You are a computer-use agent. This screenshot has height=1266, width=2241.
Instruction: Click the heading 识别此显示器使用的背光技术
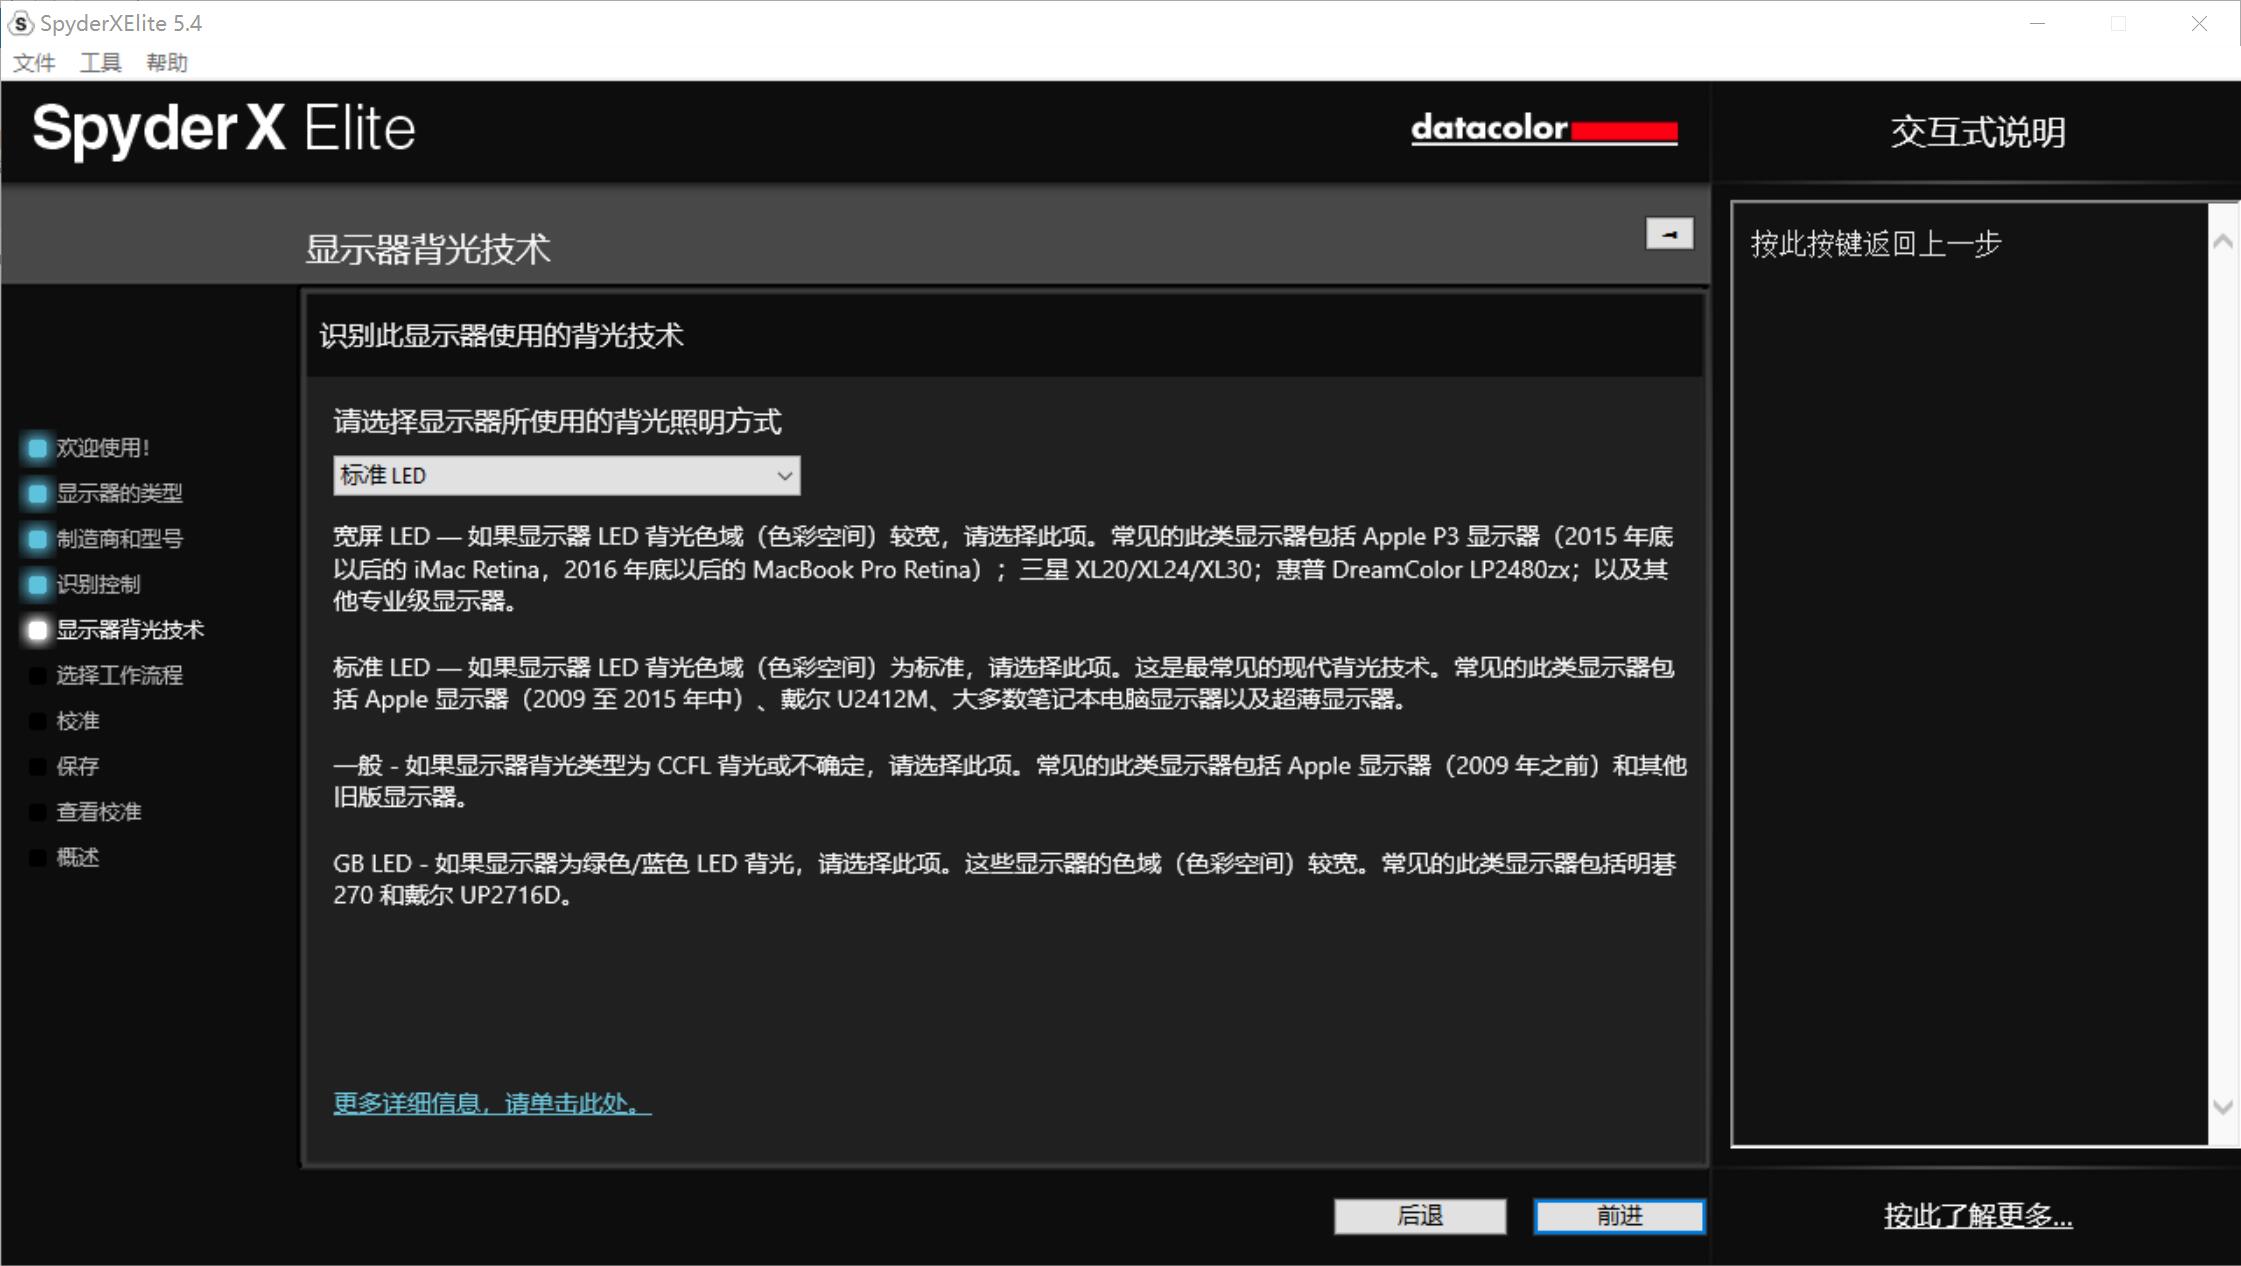tap(501, 336)
